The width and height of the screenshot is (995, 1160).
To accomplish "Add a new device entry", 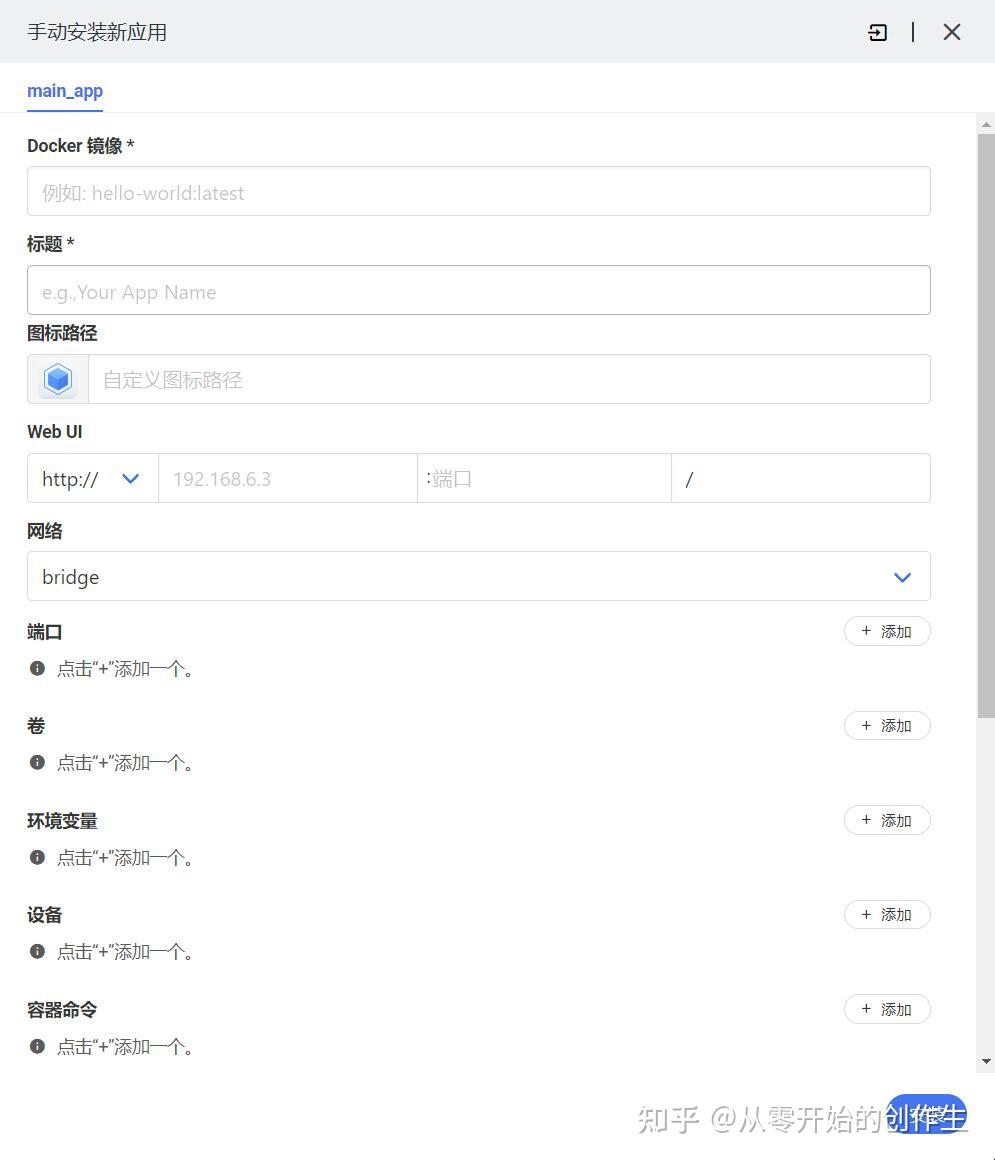I will coord(887,915).
